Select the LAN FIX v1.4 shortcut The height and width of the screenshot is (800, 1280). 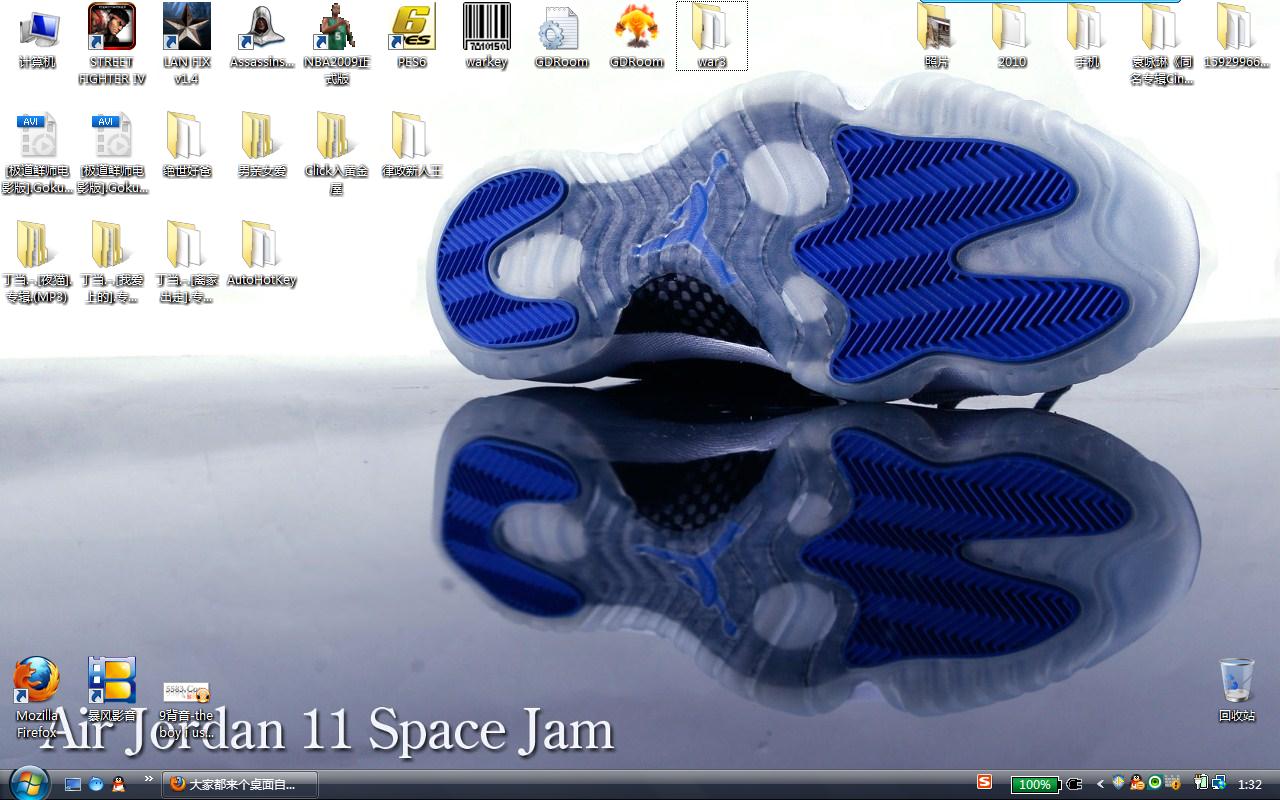186,44
